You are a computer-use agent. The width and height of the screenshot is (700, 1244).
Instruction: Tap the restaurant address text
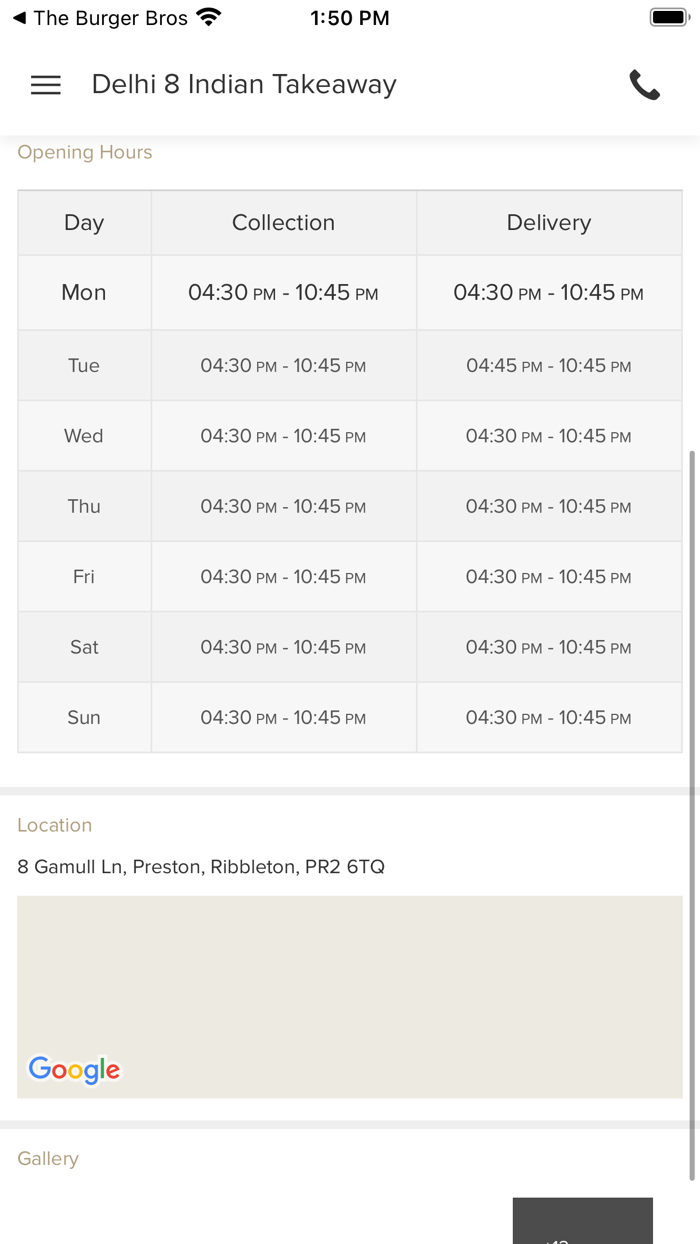tap(201, 867)
